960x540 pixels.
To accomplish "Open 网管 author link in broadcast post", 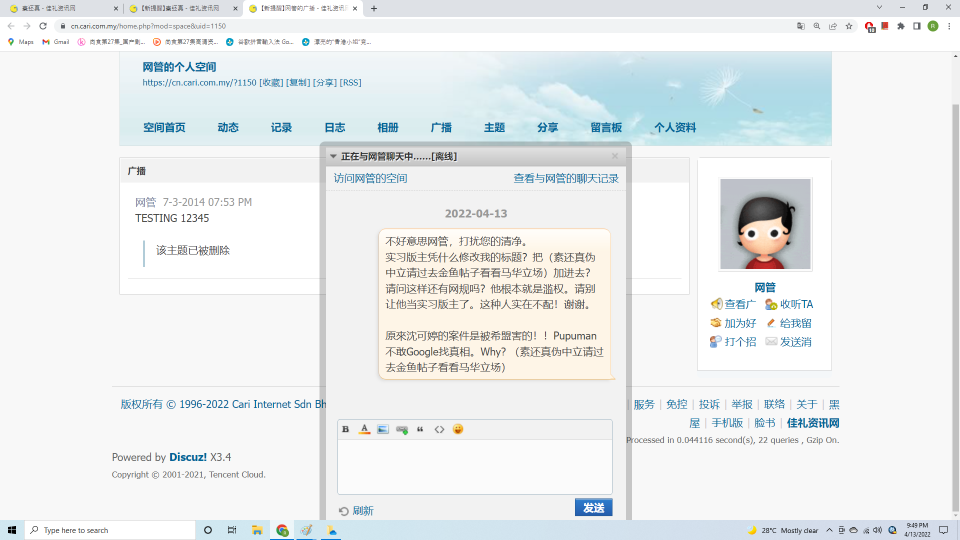I will coord(146,202).
